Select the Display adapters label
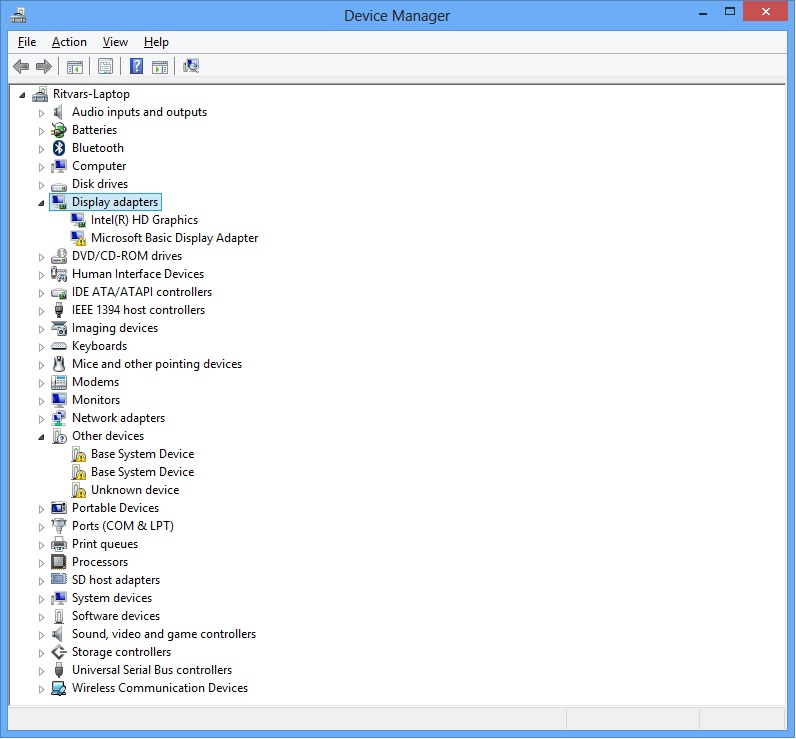The width and height of the screenshot is (796, 739). pos(115,202)
